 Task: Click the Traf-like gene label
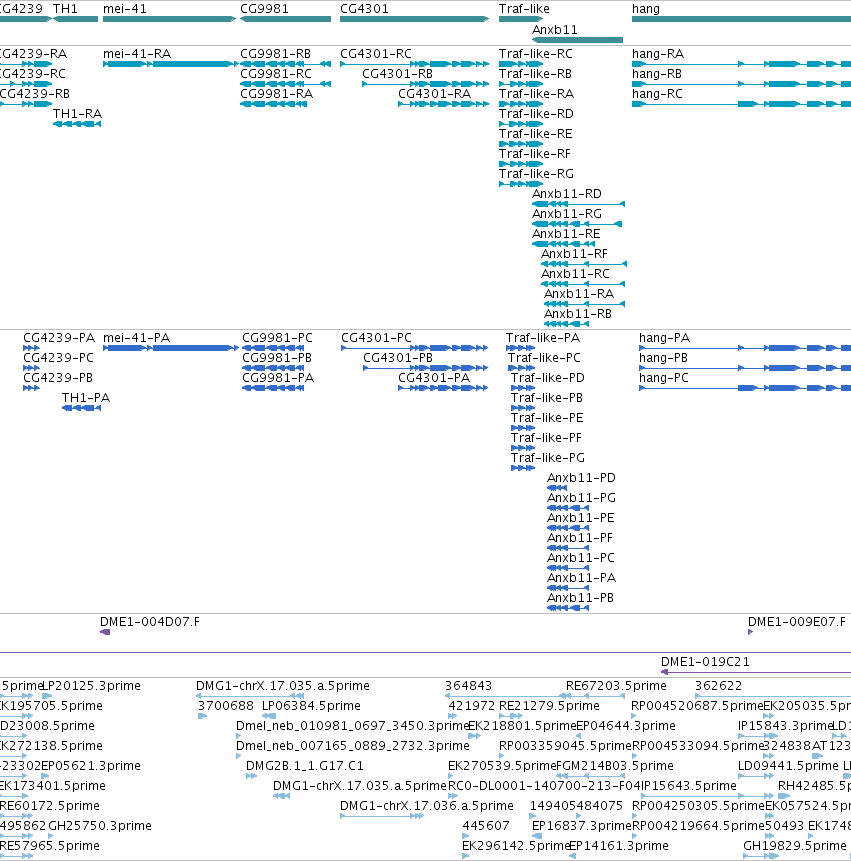pos(524,9)
